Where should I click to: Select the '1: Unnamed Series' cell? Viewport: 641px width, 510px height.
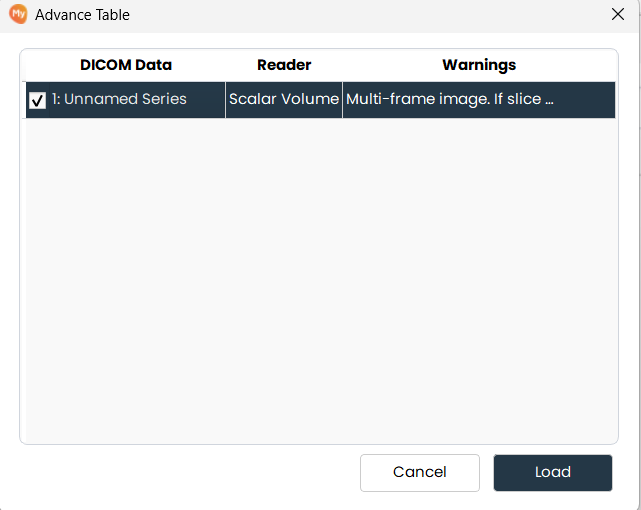pyautogui.click(x=119, y=99)
